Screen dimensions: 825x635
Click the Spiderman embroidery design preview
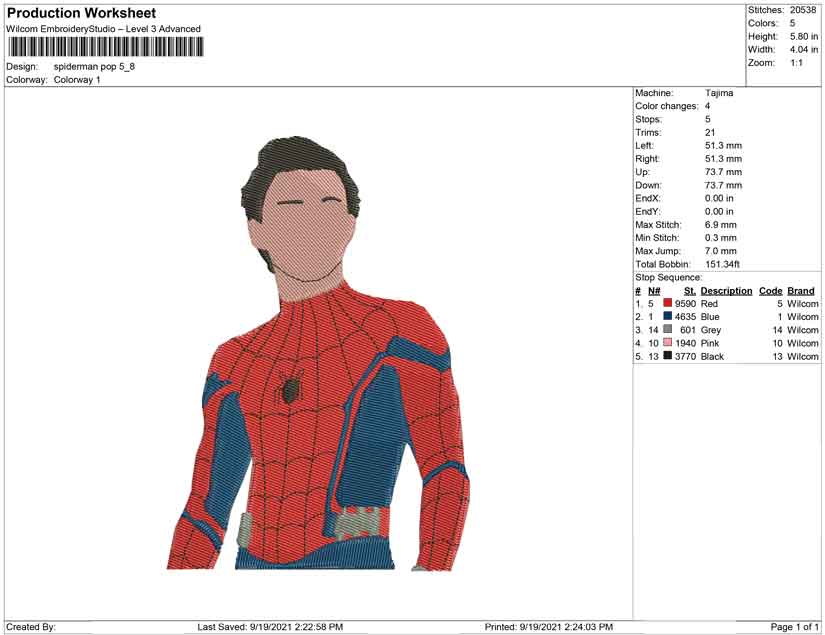point(318,353)
